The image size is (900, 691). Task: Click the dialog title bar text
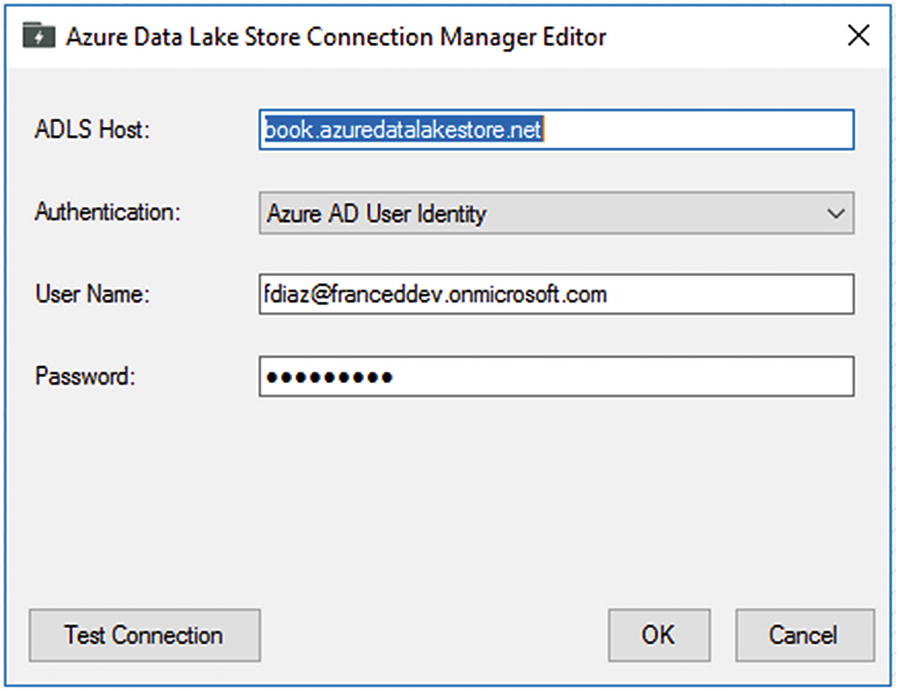click(x=336, y=37)
